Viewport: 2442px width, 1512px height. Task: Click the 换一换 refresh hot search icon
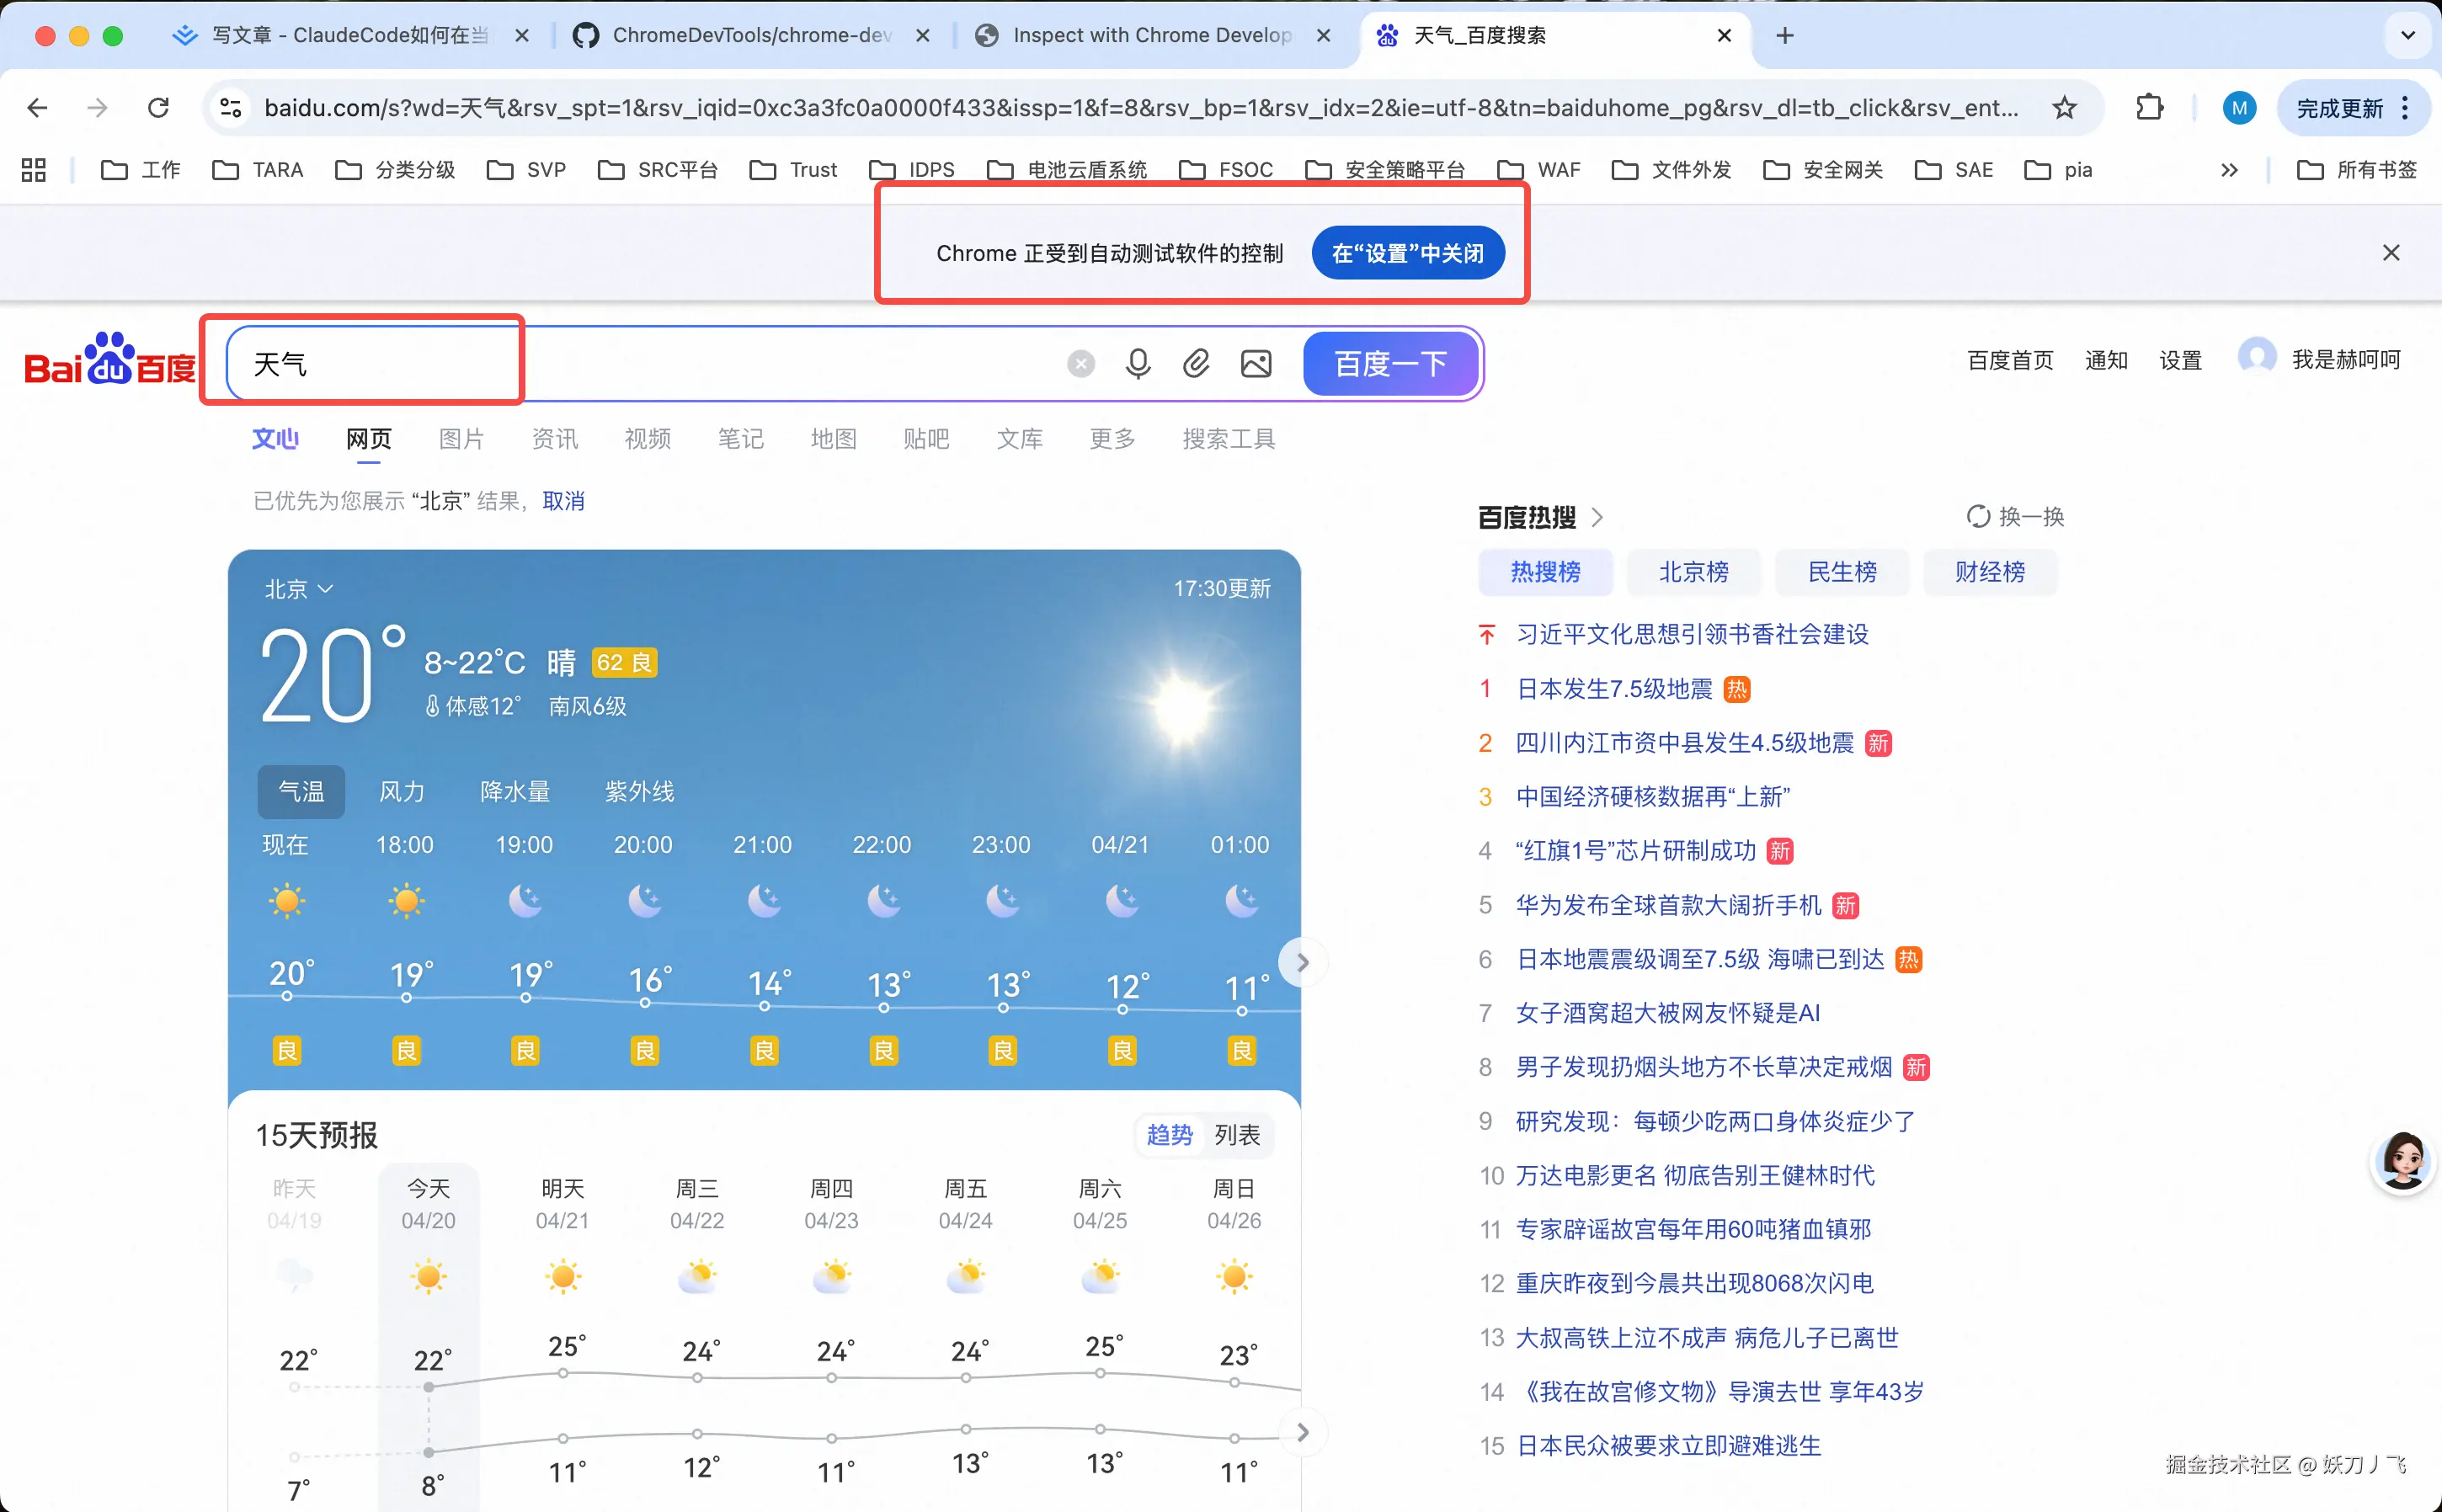tap(1978, 516)
